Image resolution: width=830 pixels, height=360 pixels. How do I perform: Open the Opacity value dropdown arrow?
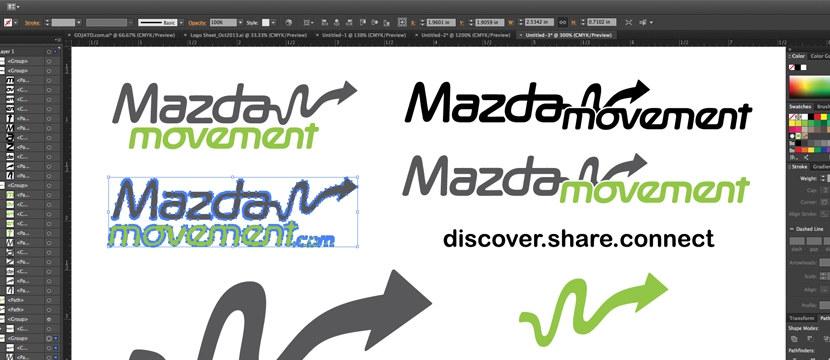coord(240,23)
